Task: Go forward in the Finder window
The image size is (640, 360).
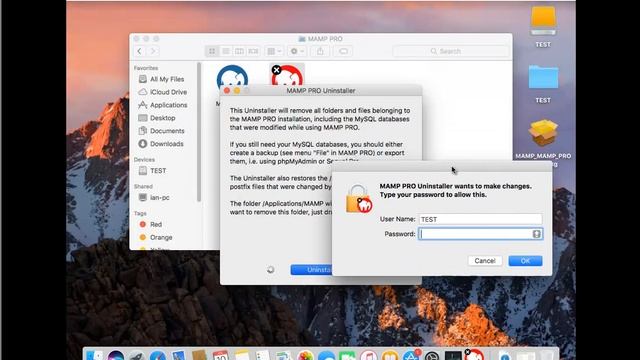Action: point(153,51)
